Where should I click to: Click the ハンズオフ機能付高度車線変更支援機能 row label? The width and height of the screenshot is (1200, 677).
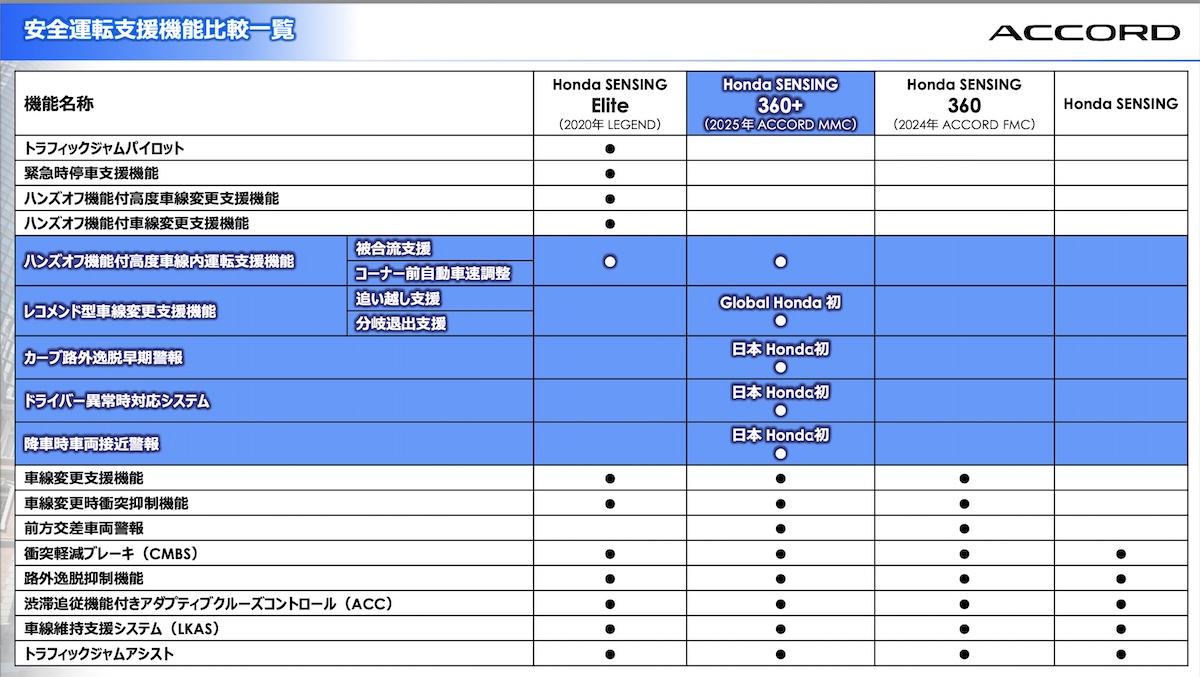[151, 198]
